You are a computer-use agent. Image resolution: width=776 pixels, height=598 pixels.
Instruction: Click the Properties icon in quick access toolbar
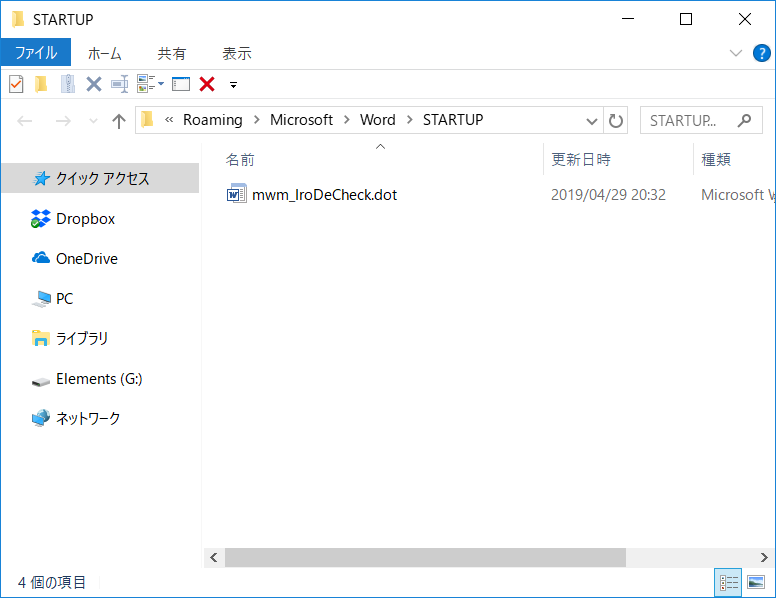coord(15,84)
